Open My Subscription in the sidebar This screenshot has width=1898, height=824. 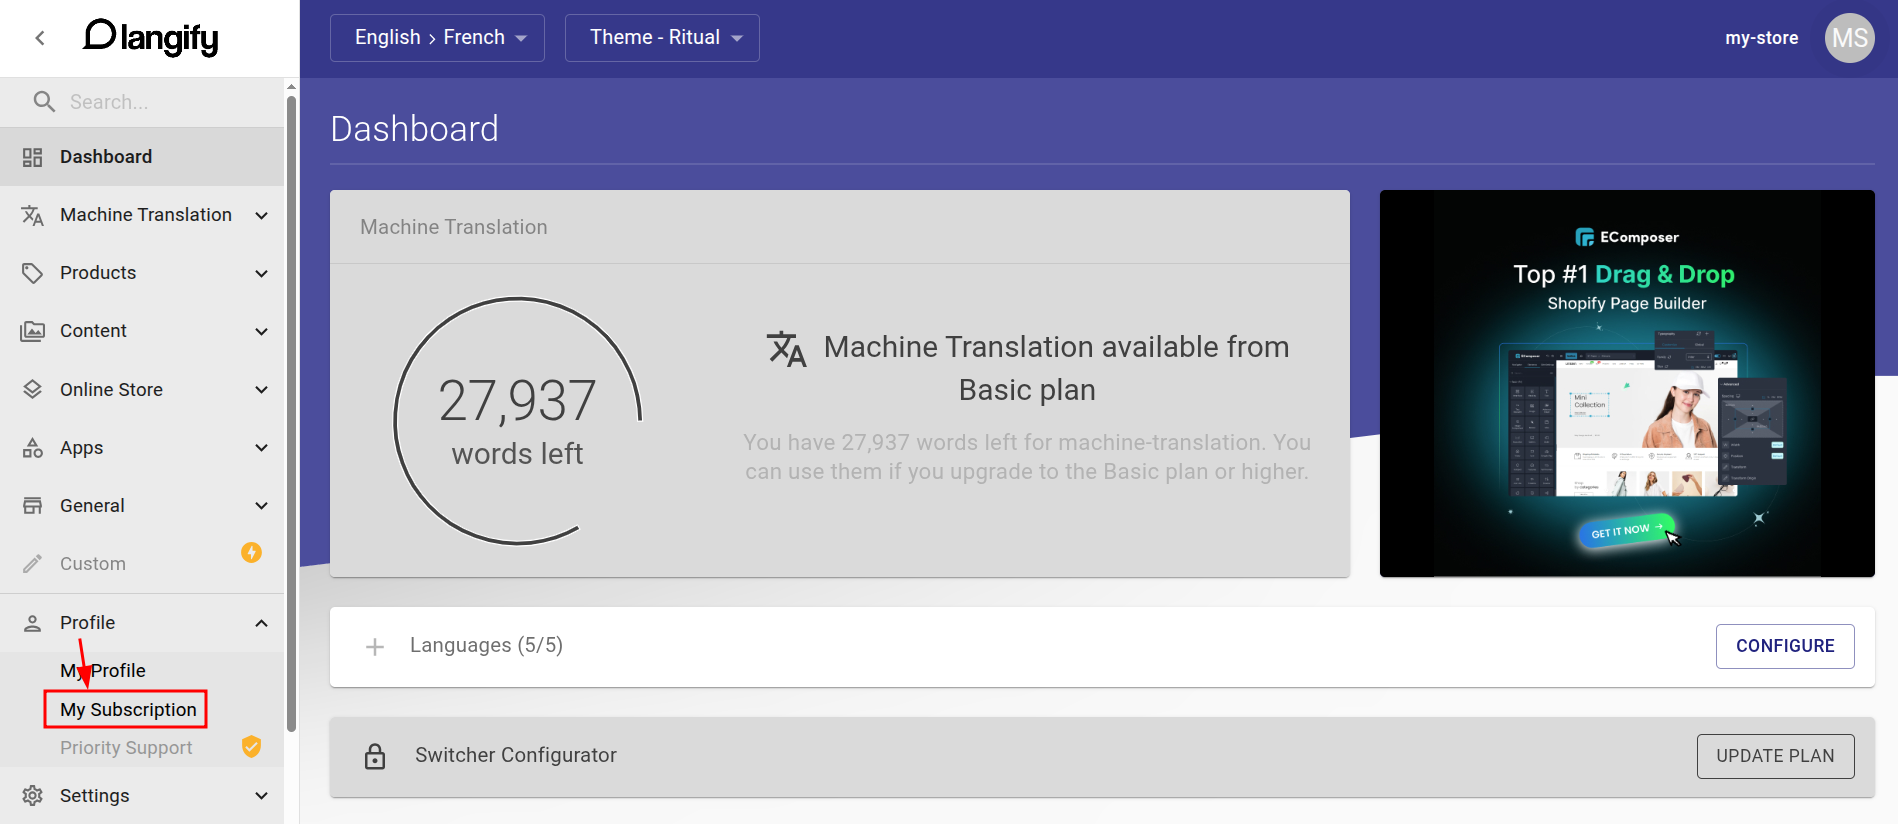pyautogui.click(x=128, y=709)
